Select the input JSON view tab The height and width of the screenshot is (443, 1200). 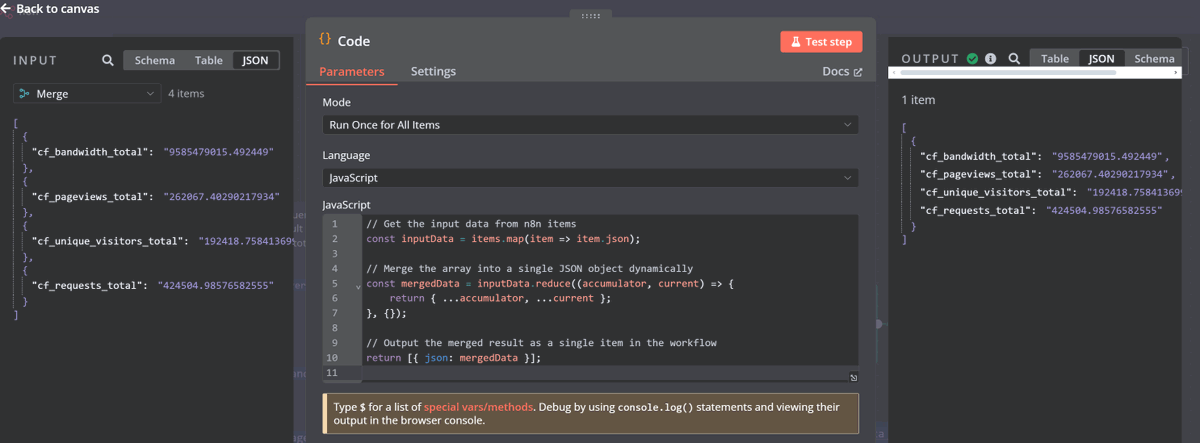coord(256,60)
